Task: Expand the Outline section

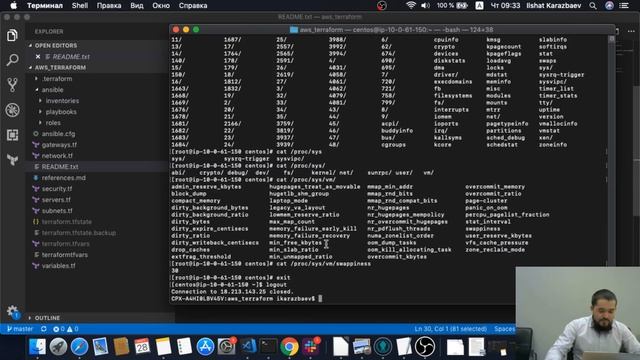Action: [x=47, y=318]
